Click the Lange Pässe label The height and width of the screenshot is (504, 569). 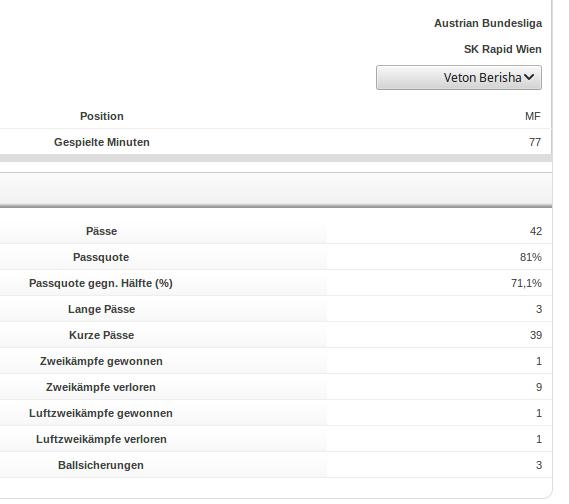pos(102,309)
